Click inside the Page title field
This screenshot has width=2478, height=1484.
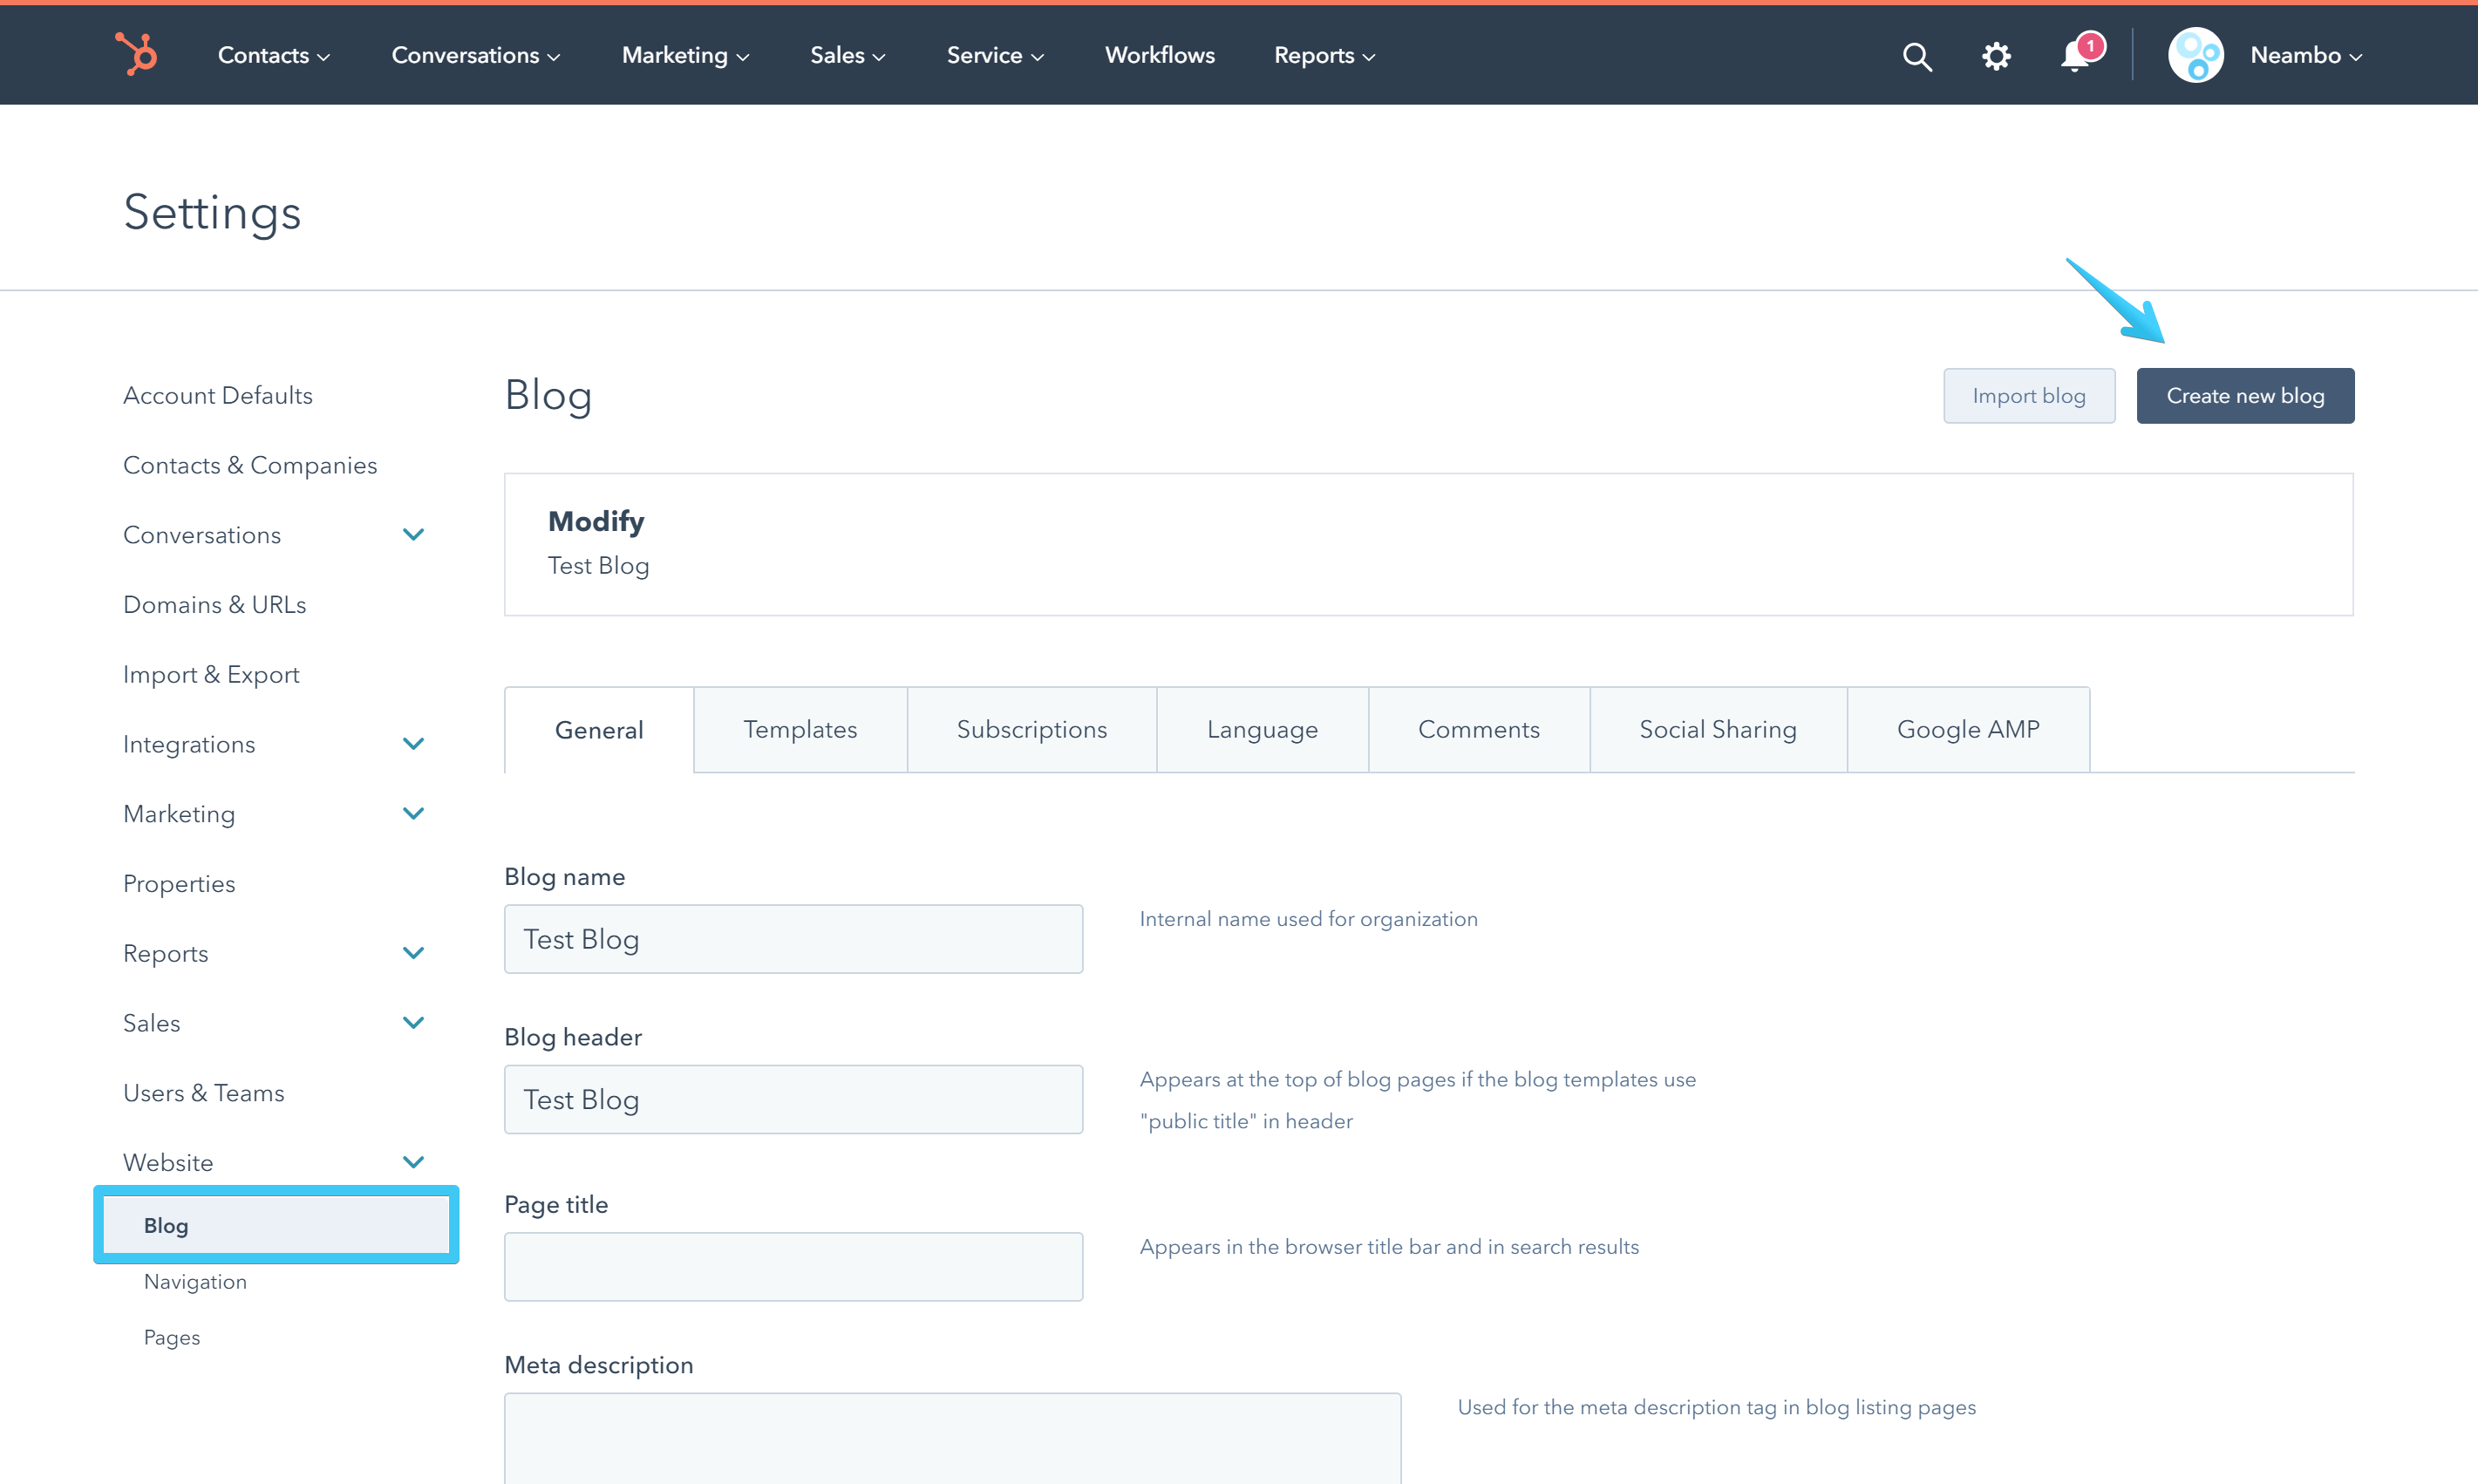(x=793, y=1266)
